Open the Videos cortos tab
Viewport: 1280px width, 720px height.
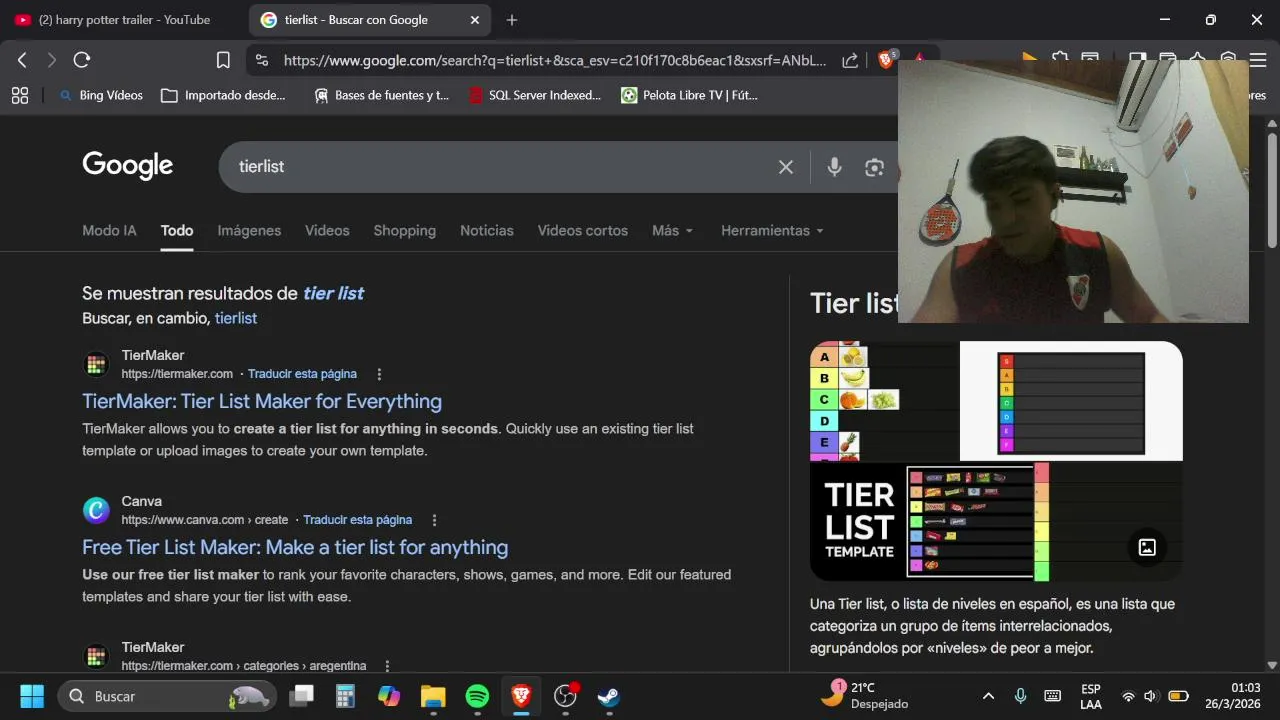(x=582, y=231)
